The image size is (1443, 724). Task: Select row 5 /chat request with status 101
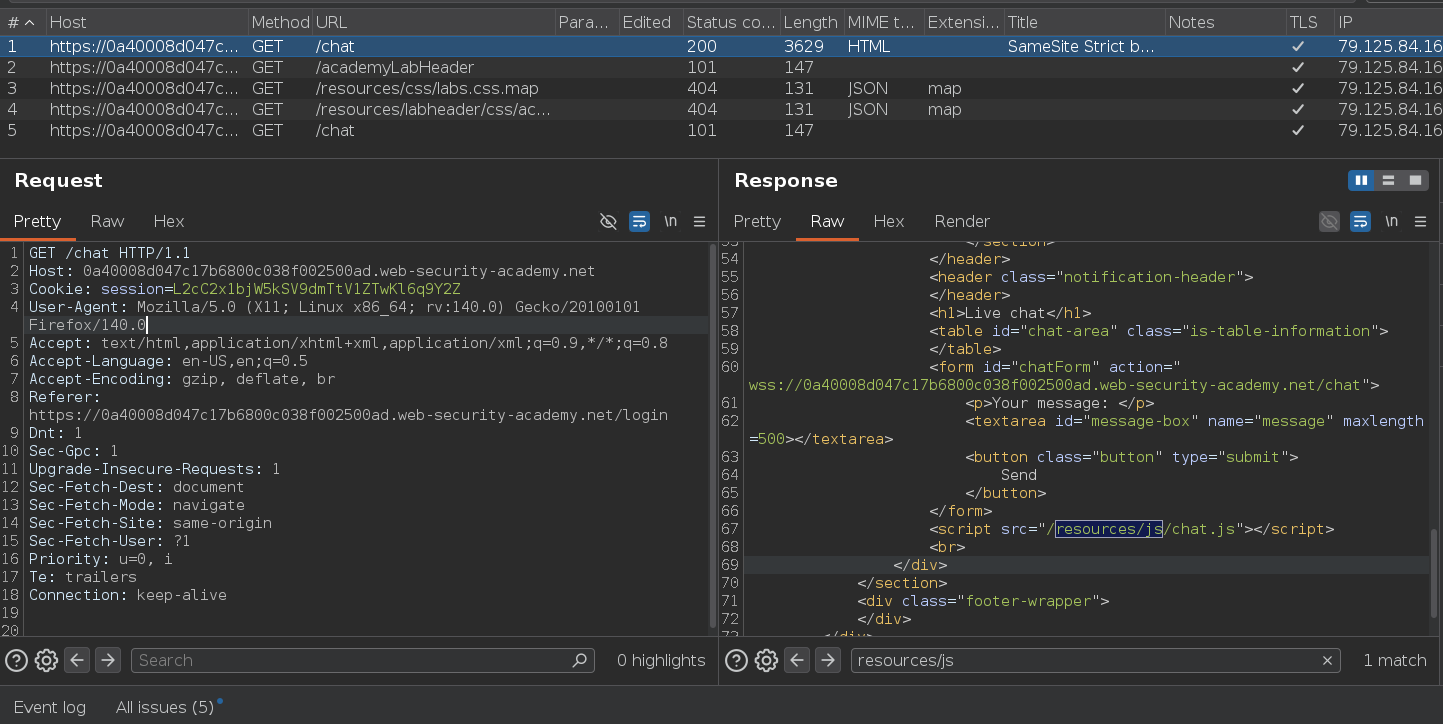(x=721, y=130)
